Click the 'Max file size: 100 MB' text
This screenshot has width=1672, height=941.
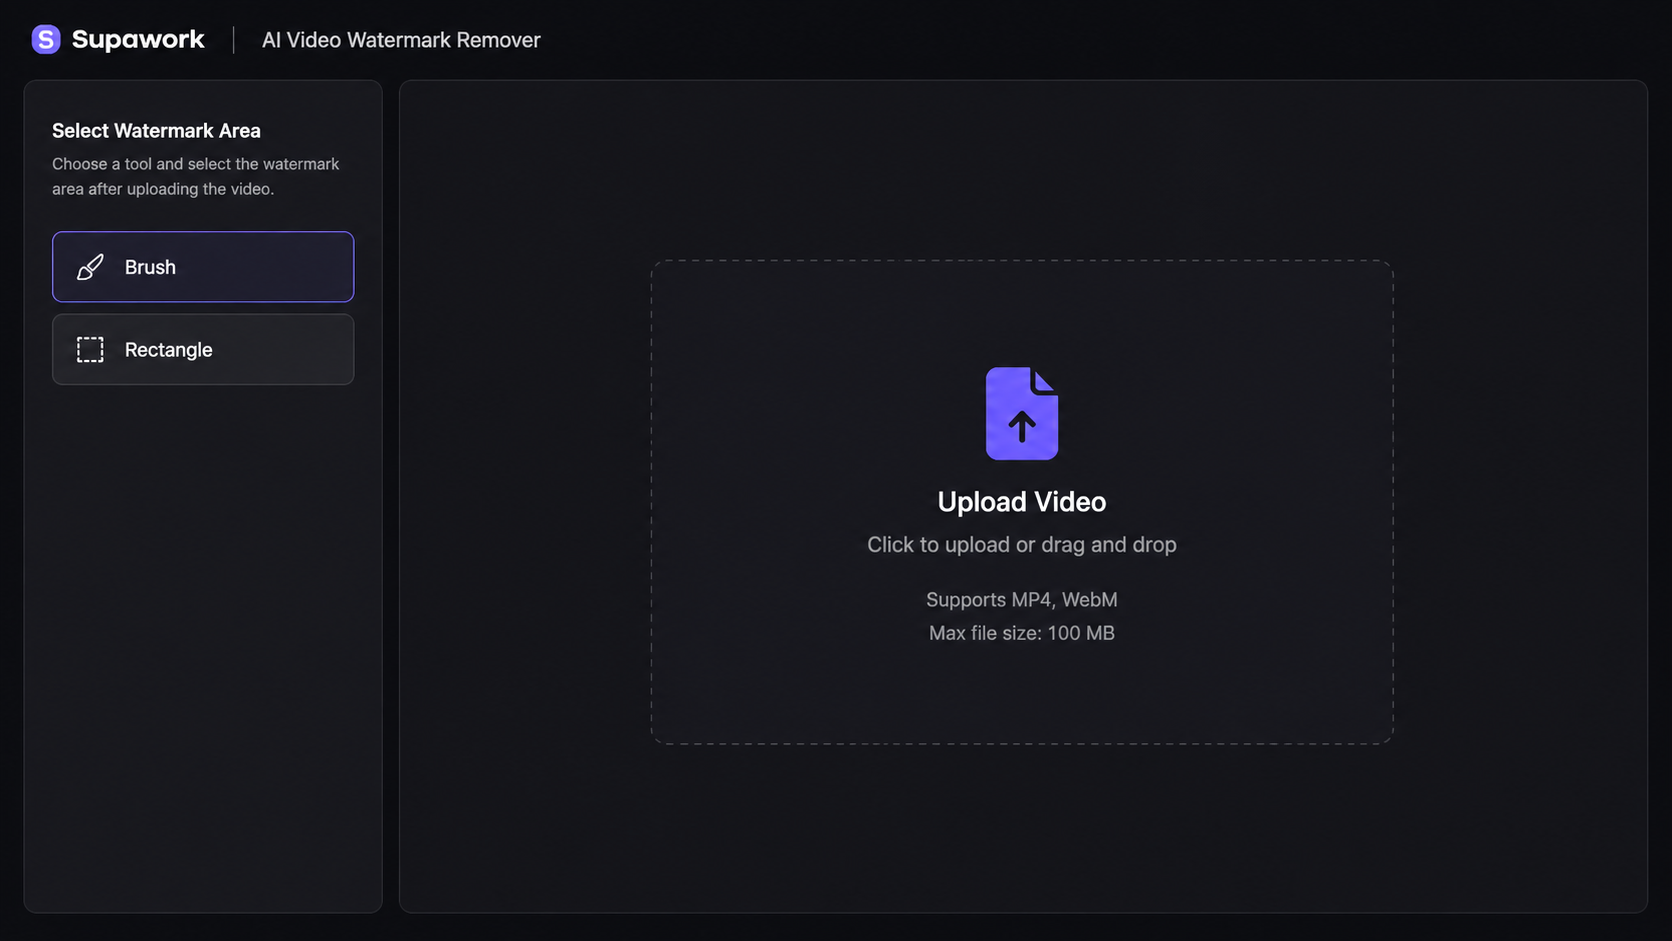(1022, 633)
